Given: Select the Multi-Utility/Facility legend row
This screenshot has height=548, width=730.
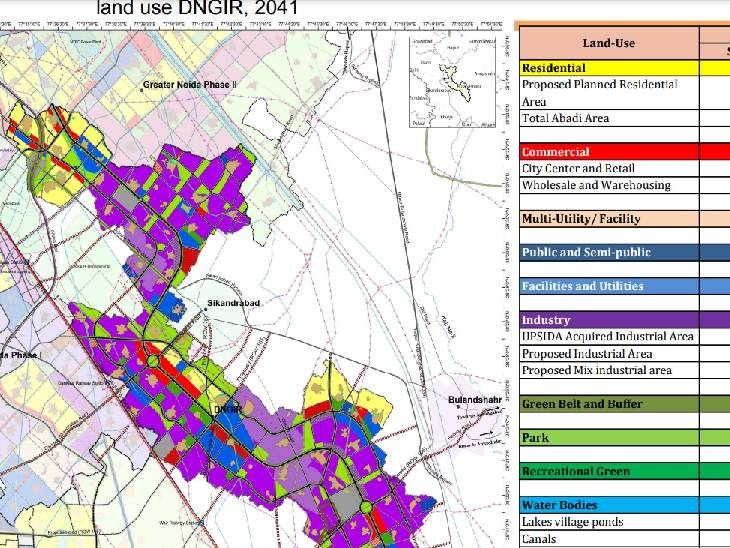Looking at the screenshot, I should coord(608,219).
